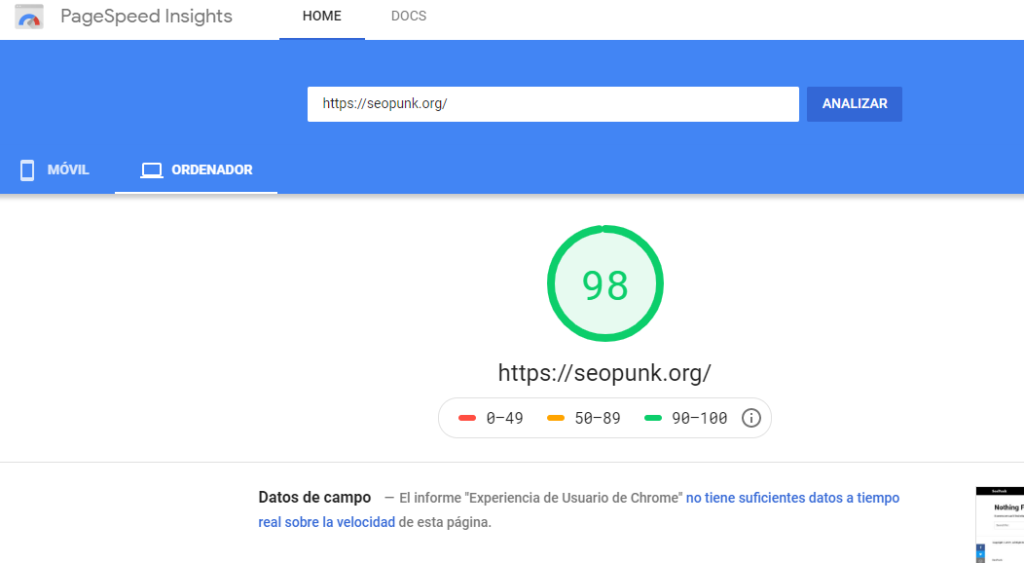
Task: Click the laptop icon in Ordenador tab
Action: coord(152,170)
